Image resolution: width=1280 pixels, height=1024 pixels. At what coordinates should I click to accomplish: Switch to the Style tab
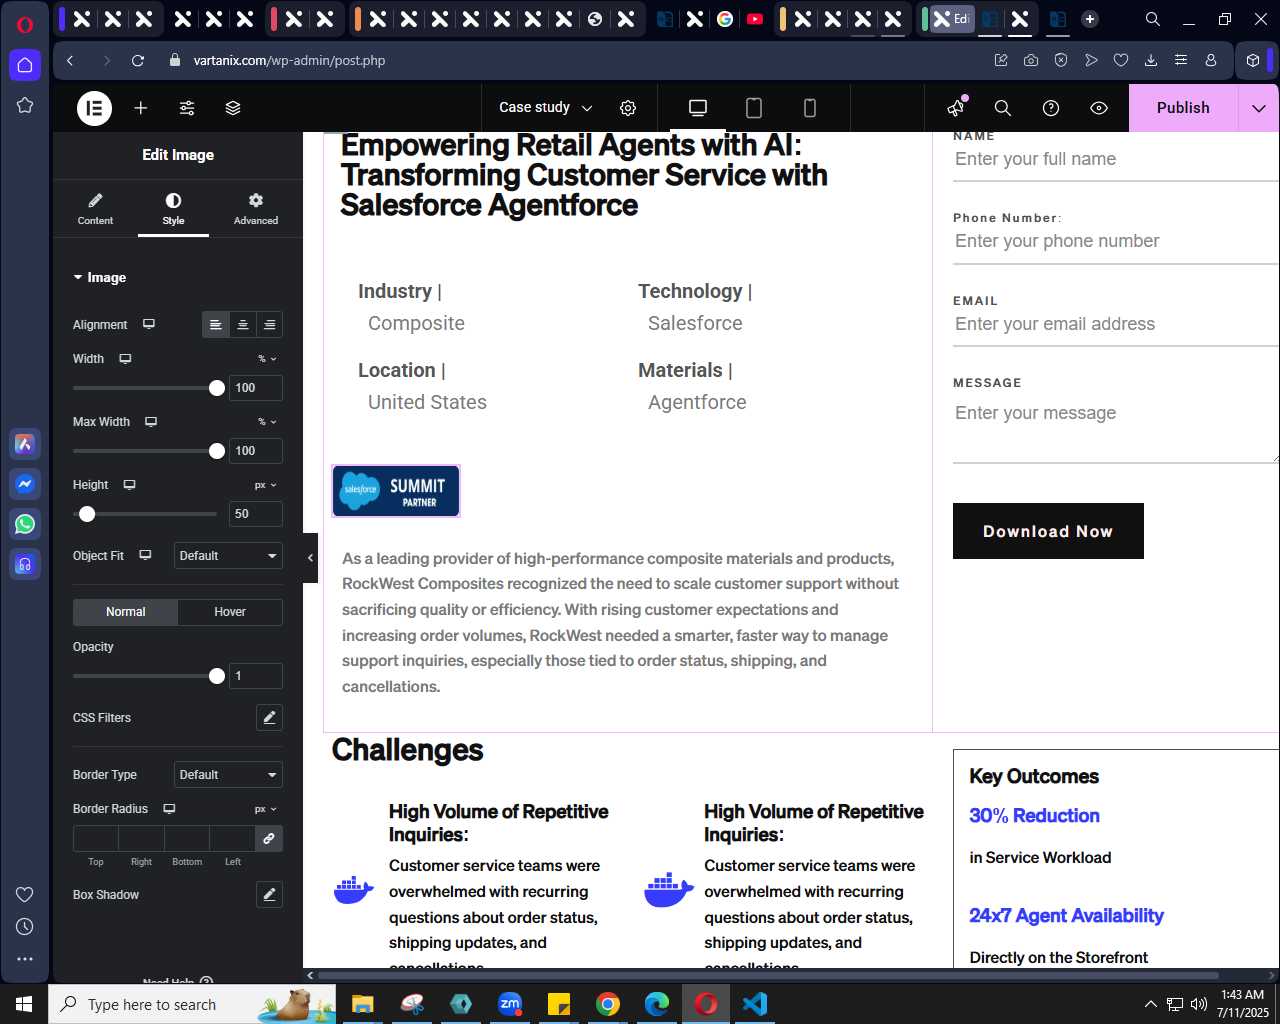(x=173, y=208)
